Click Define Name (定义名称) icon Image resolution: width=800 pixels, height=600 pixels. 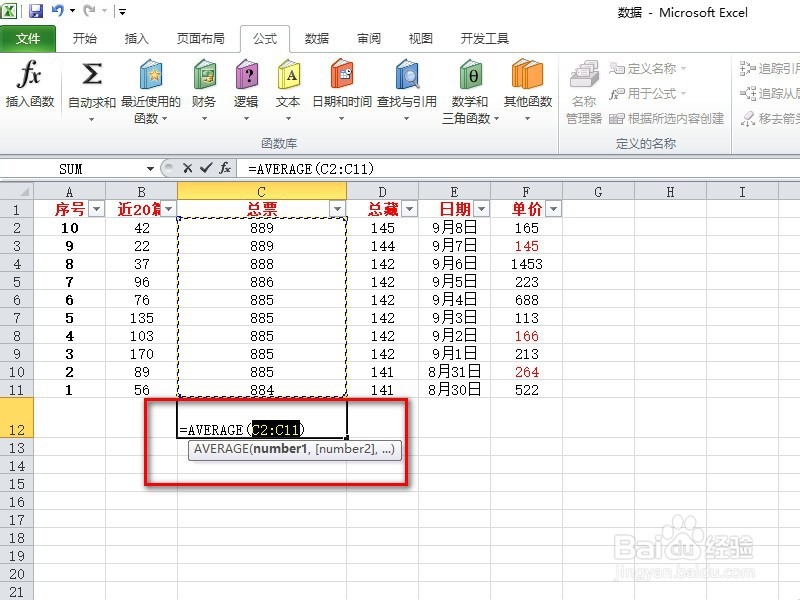[617, 68]
